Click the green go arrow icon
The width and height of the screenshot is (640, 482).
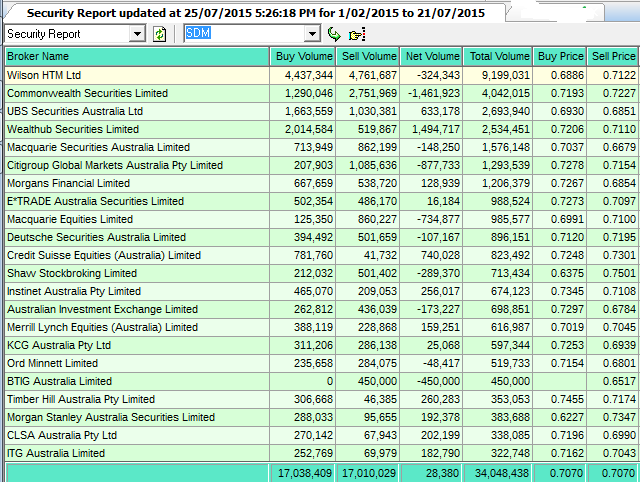[334, 34]
